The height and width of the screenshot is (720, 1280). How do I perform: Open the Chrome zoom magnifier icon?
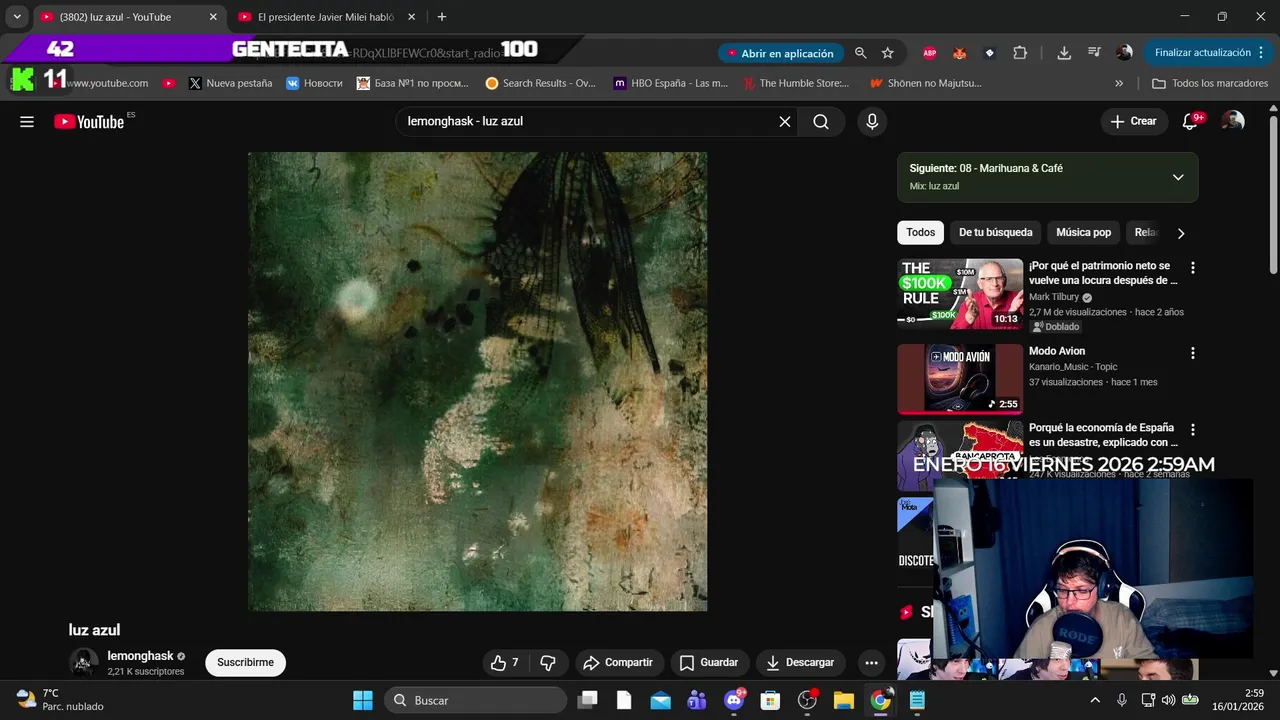(860, 53)
